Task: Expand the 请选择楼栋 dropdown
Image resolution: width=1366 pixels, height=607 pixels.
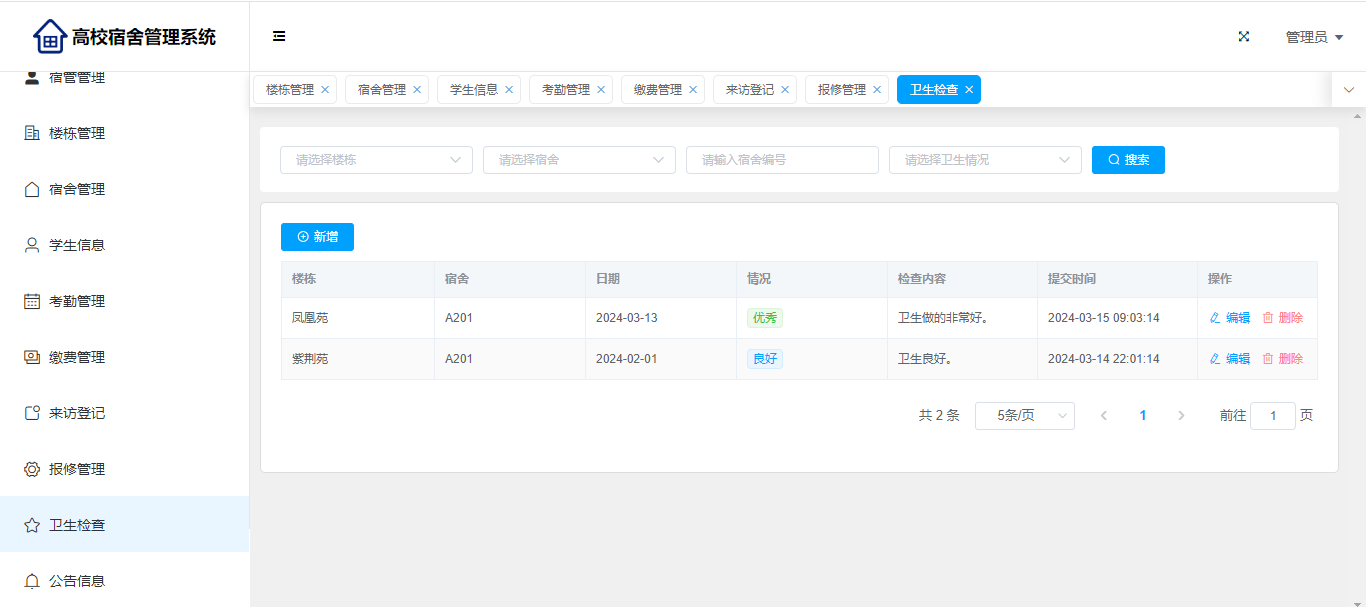Action: pyautogui.click(x=376, y=160)
